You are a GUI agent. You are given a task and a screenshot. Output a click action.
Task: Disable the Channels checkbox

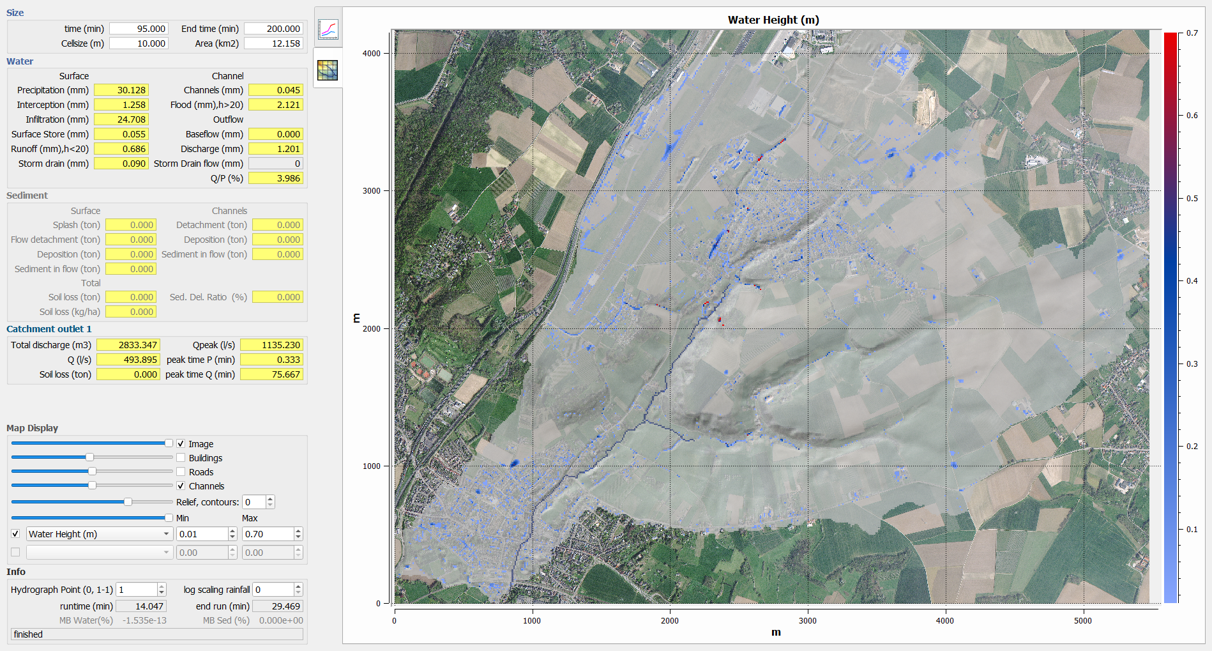[x=181, y=486]
